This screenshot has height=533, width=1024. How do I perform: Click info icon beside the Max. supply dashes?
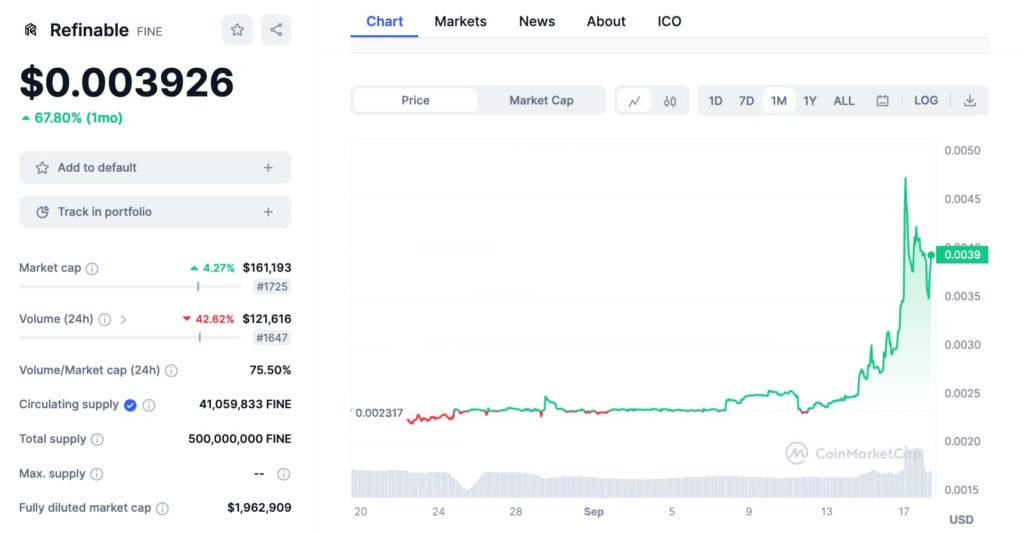pos(283,474)
